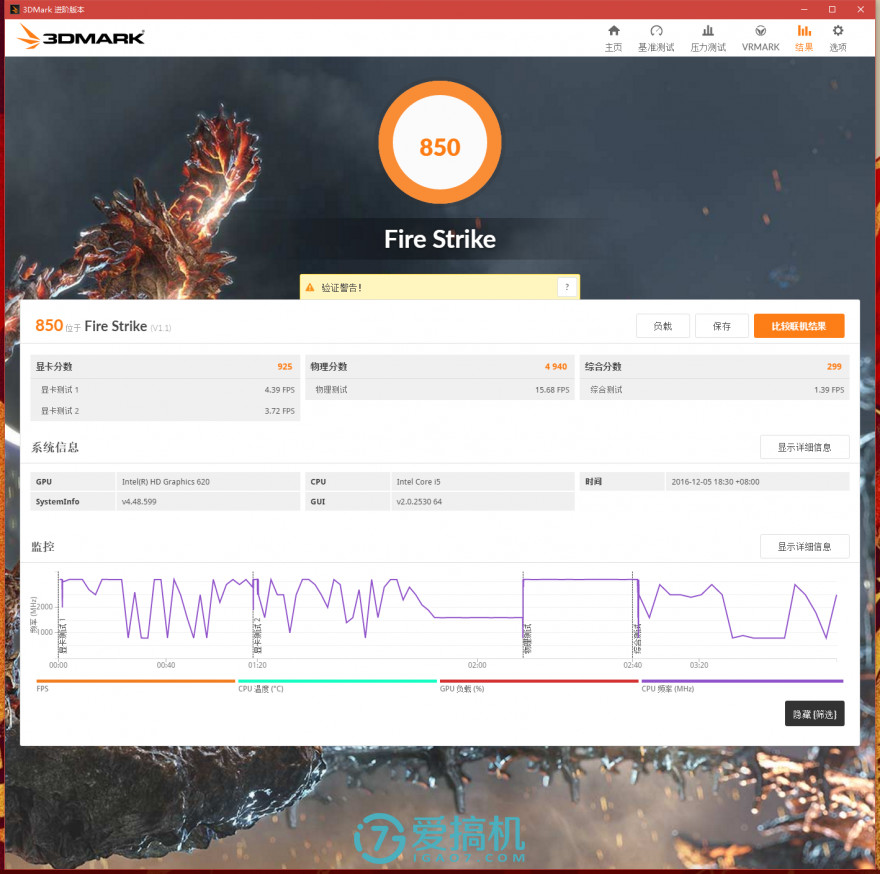Click the 显卡测试 2 marker on graph
The image size is (880, 874).
pyautogui.click(x=258, y=636)
